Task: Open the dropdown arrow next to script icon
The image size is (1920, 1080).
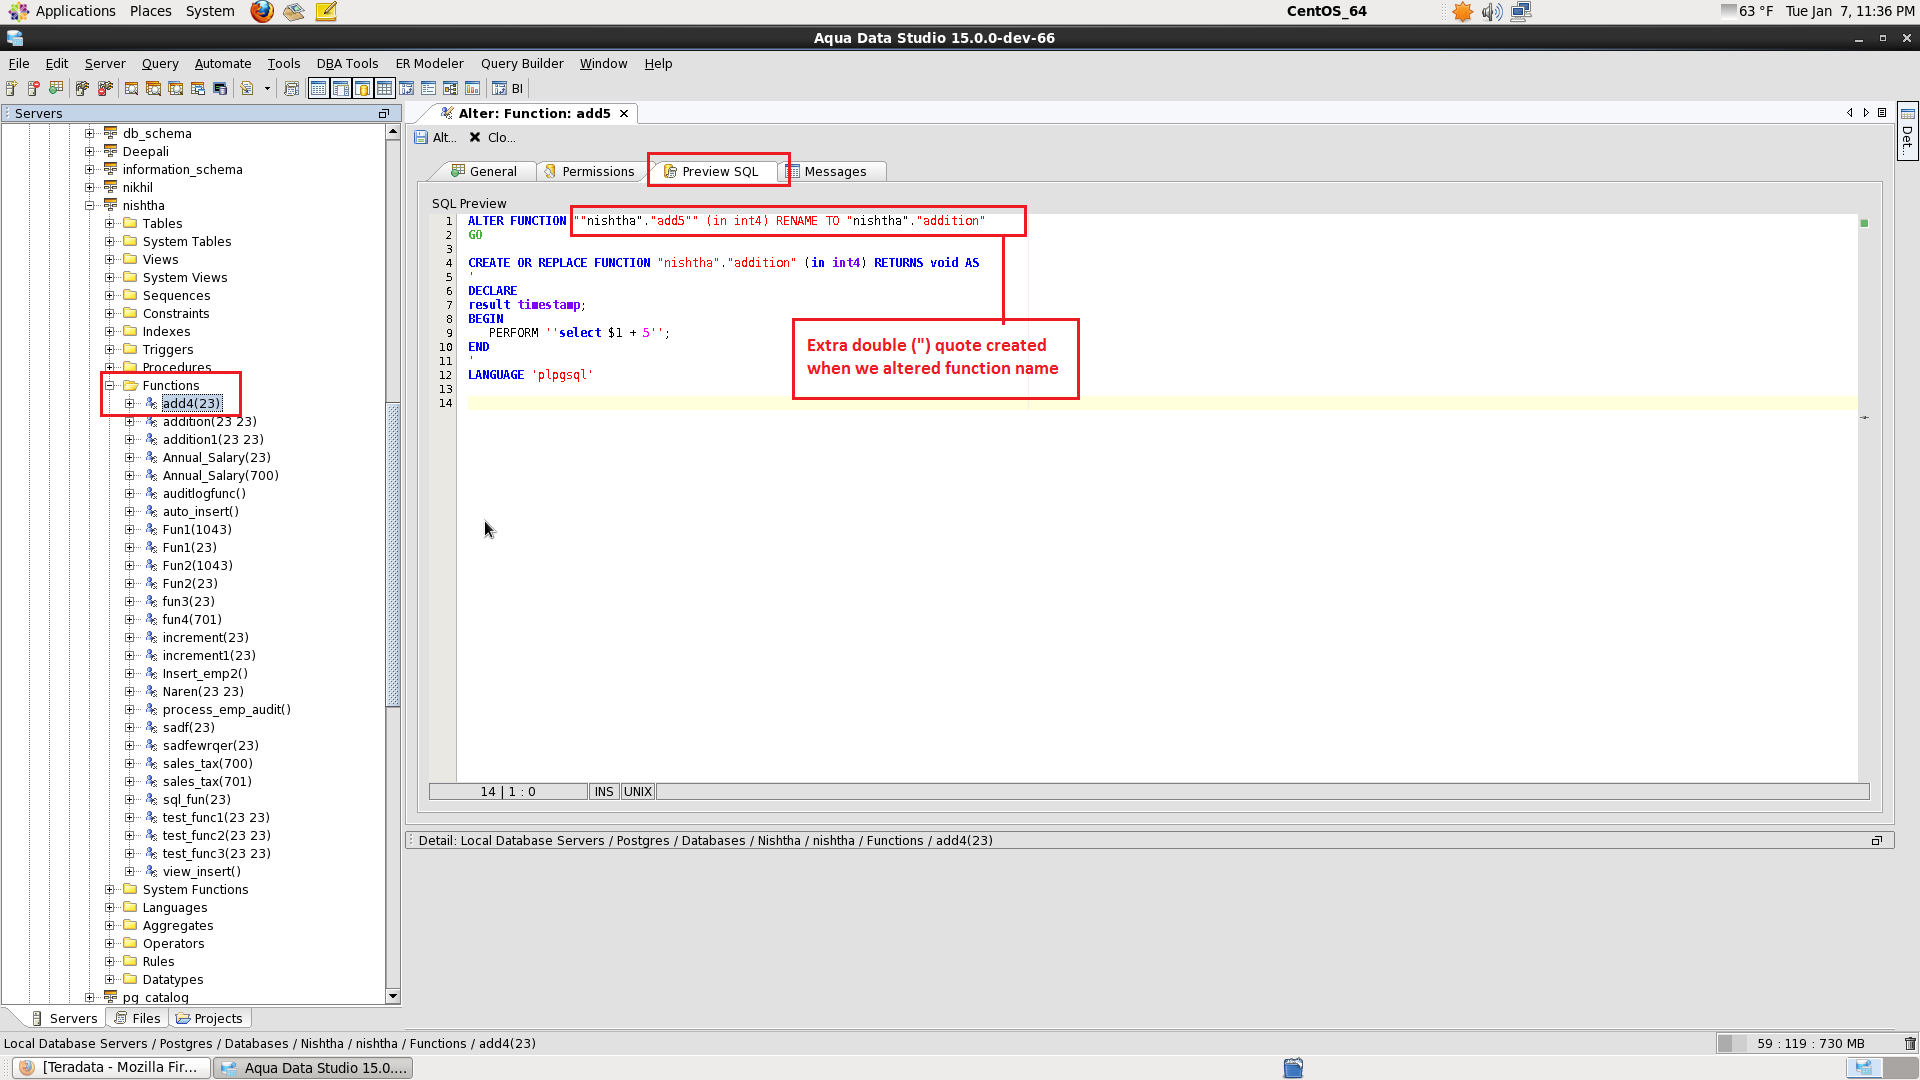Action: point(267,89)
